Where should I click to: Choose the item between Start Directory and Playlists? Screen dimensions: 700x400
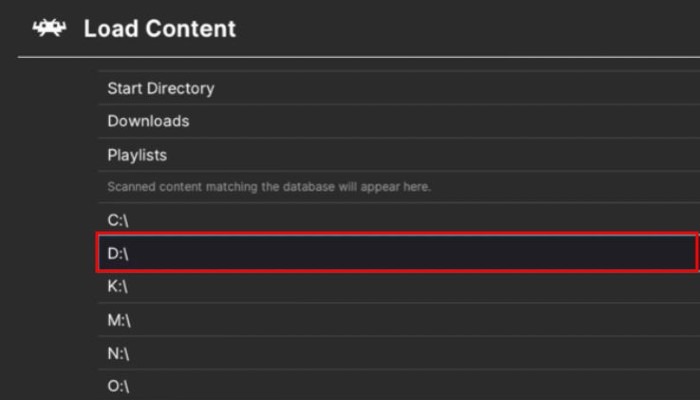pos(148,121)
